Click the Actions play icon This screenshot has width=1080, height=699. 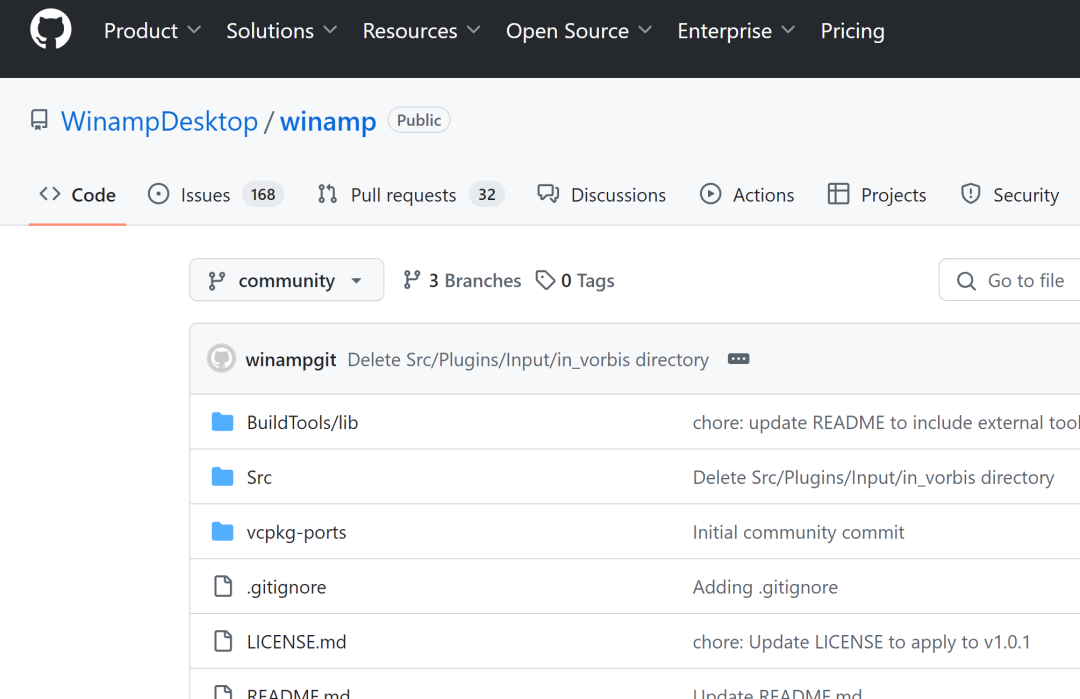[710, 194]
